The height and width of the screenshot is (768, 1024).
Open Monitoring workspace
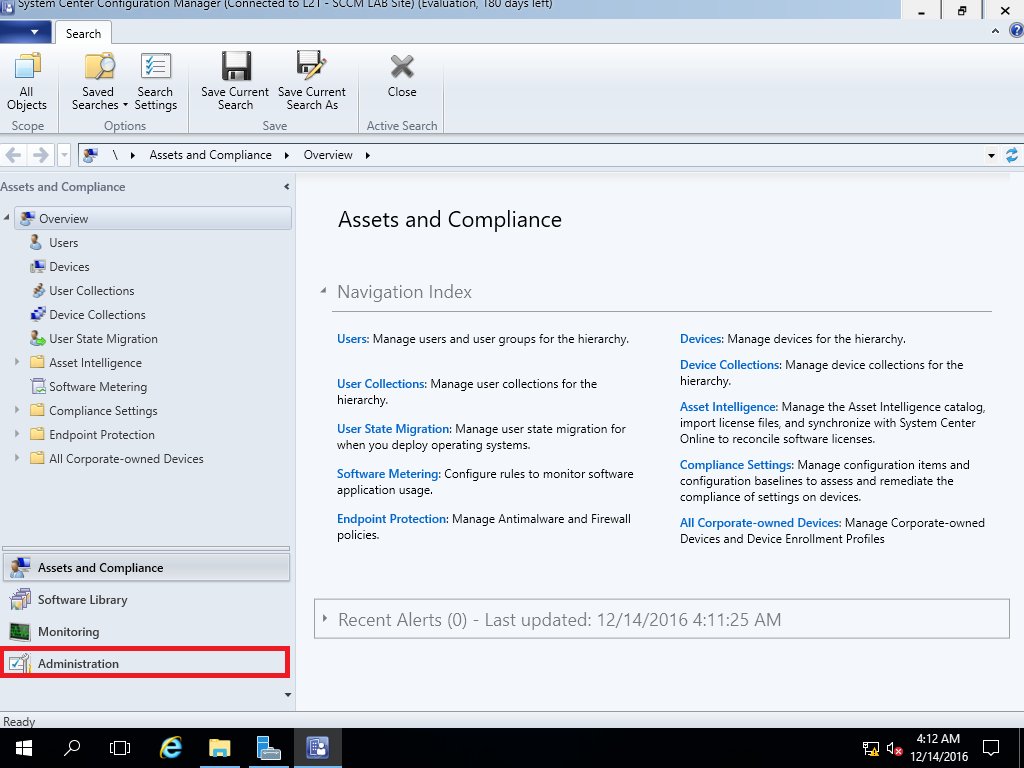pos(146,632)
